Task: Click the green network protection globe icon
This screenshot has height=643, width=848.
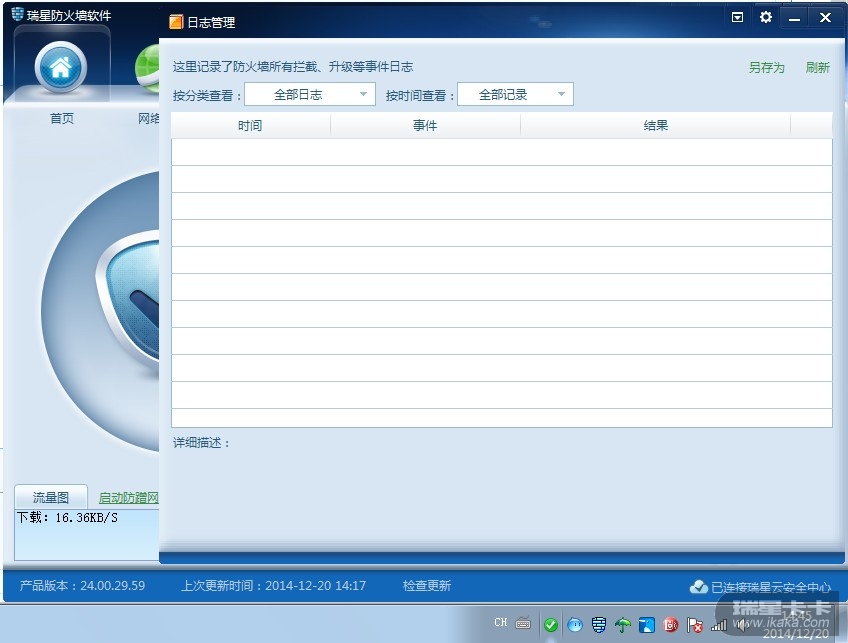Action: (x=147, y=68)
